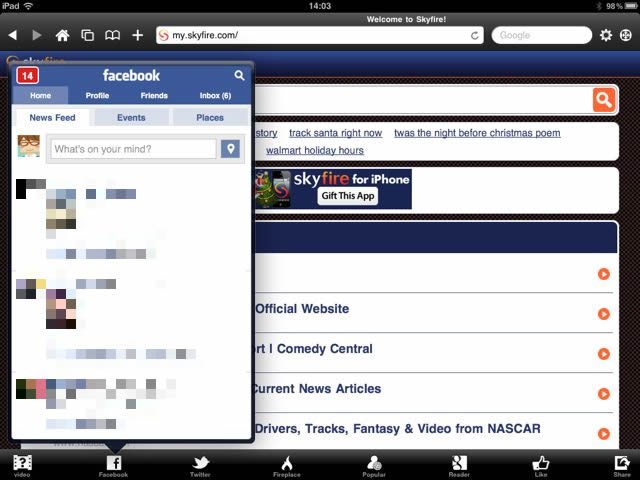The height and width of the screenshot is (480, 640).
Task: Tap the orange Skyfire search button
Action: 604,100
